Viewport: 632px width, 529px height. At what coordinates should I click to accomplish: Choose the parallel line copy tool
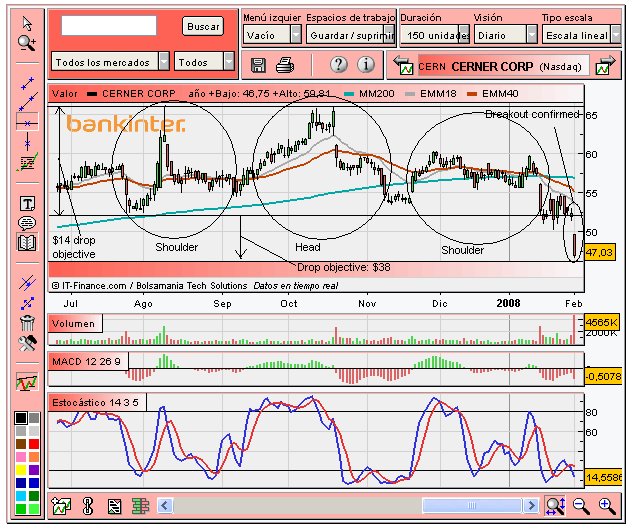click(27, 283)
